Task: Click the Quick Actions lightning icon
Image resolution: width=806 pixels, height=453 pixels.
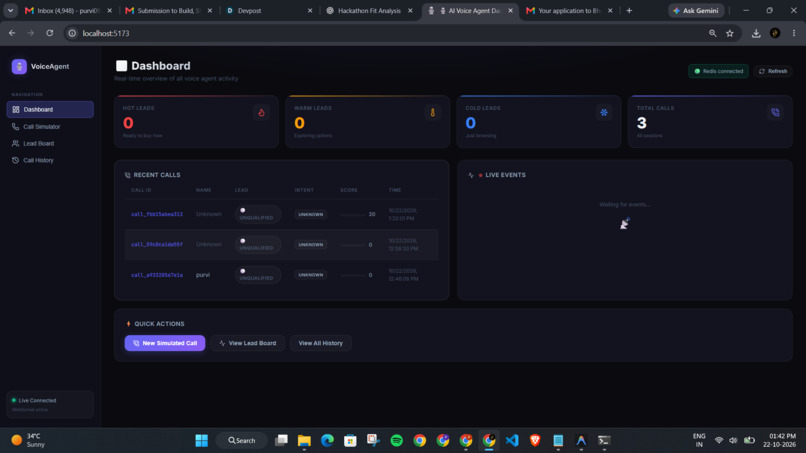Action: tap(129, 324)
